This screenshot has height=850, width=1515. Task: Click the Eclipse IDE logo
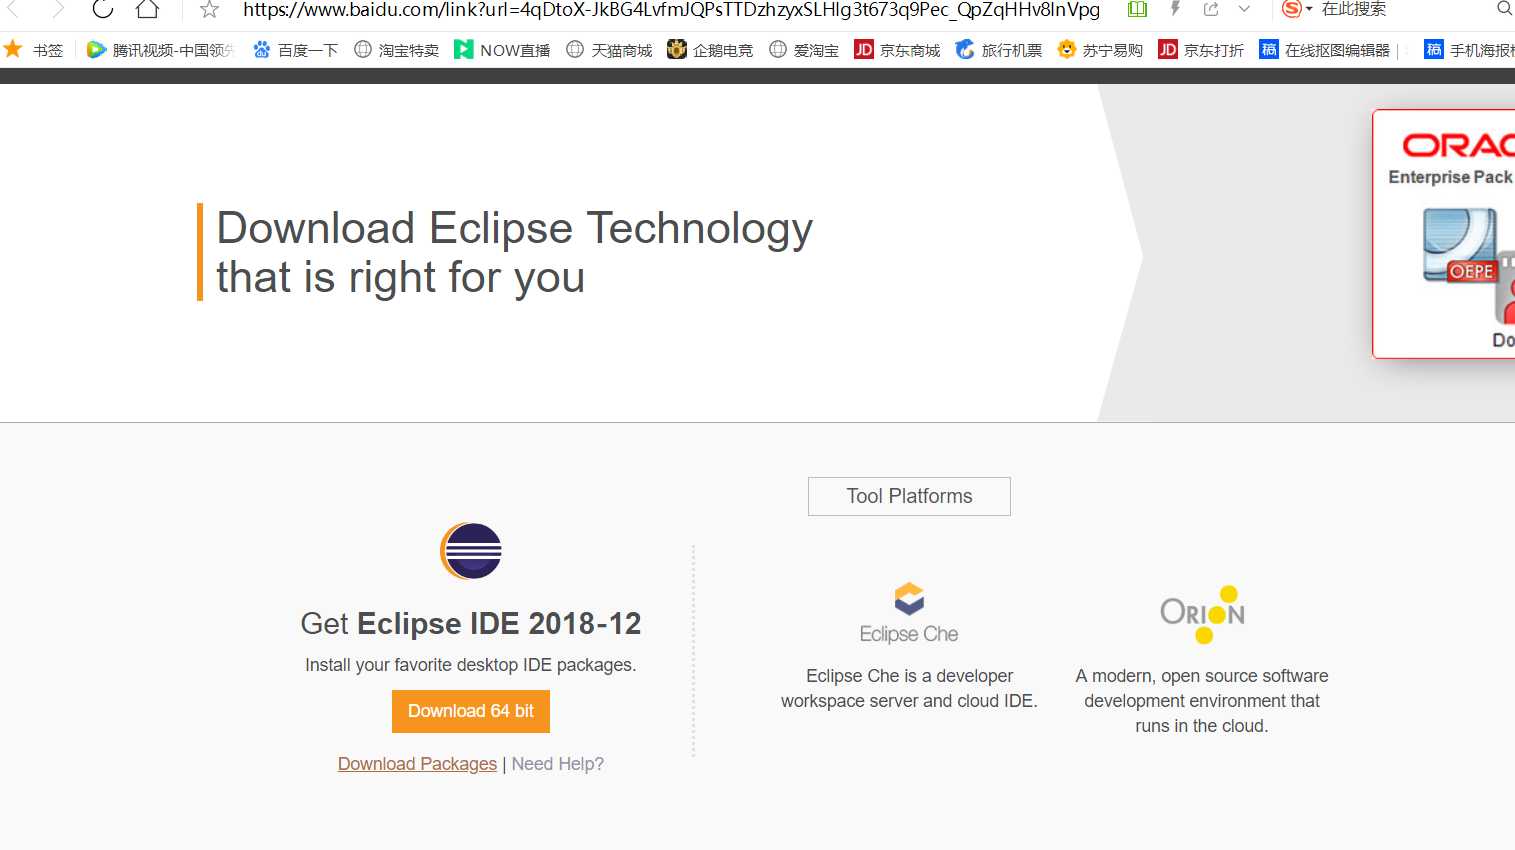click(x=471, y=551)
